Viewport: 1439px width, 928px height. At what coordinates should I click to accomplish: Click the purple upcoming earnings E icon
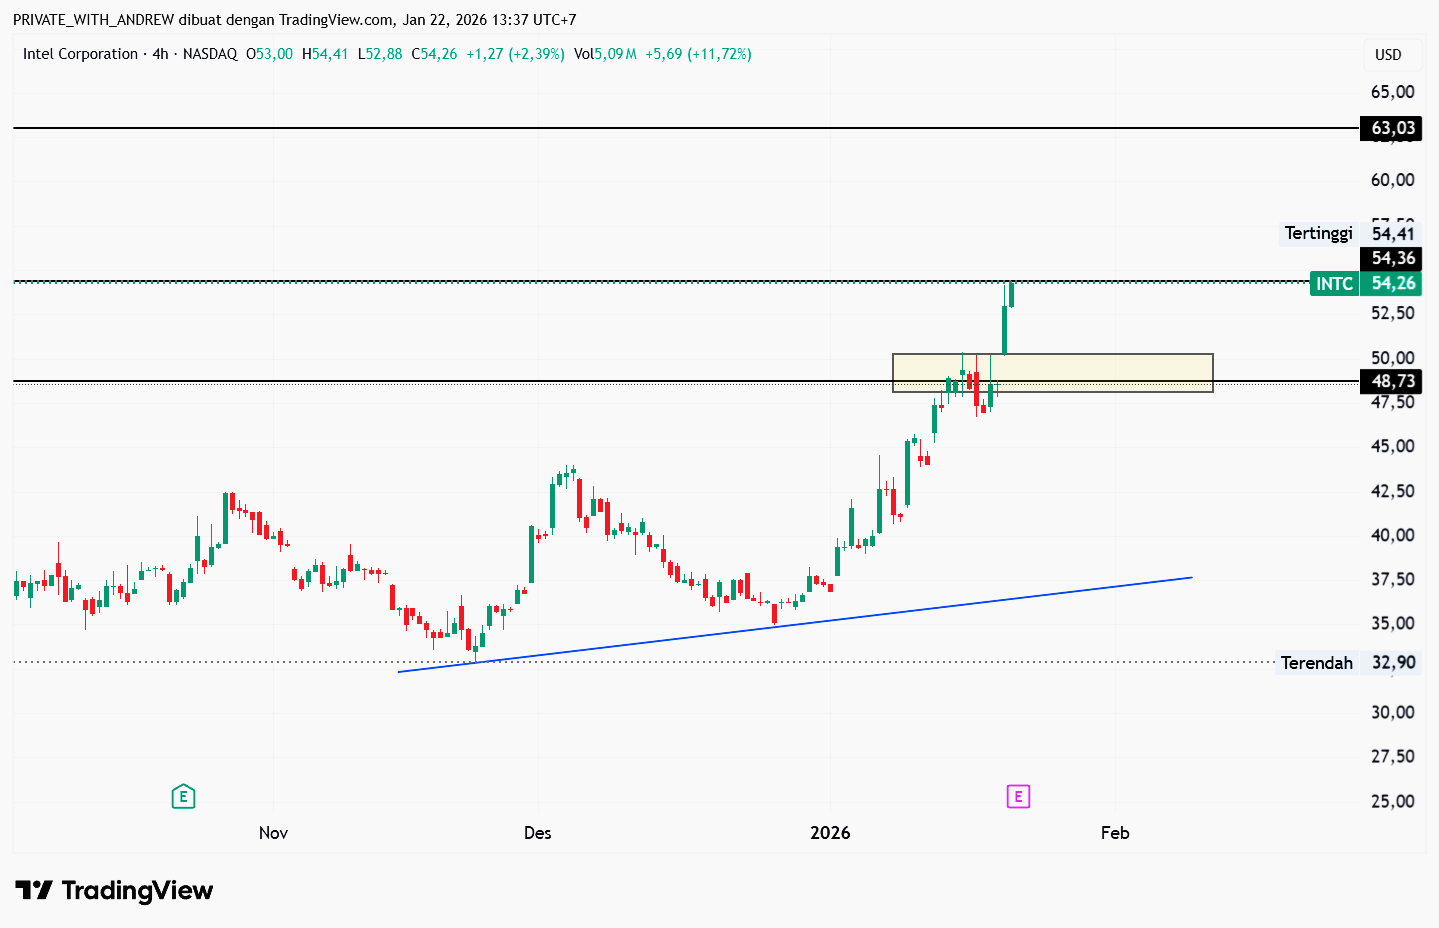[1018, 797]
